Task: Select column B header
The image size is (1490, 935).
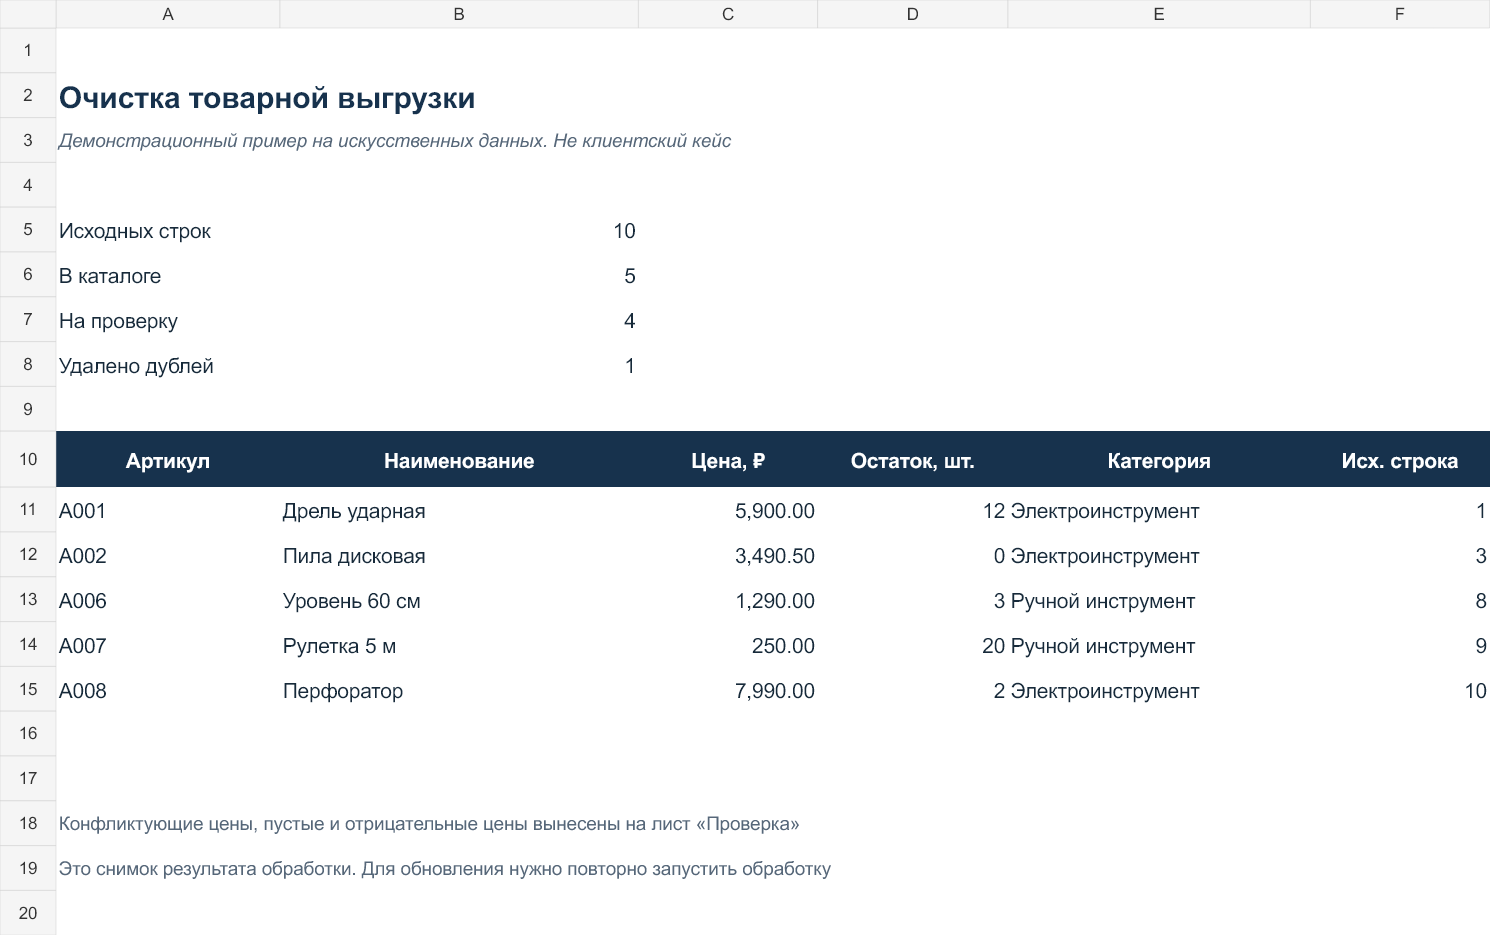Action: pyautogui.click(x=459, y=14)
